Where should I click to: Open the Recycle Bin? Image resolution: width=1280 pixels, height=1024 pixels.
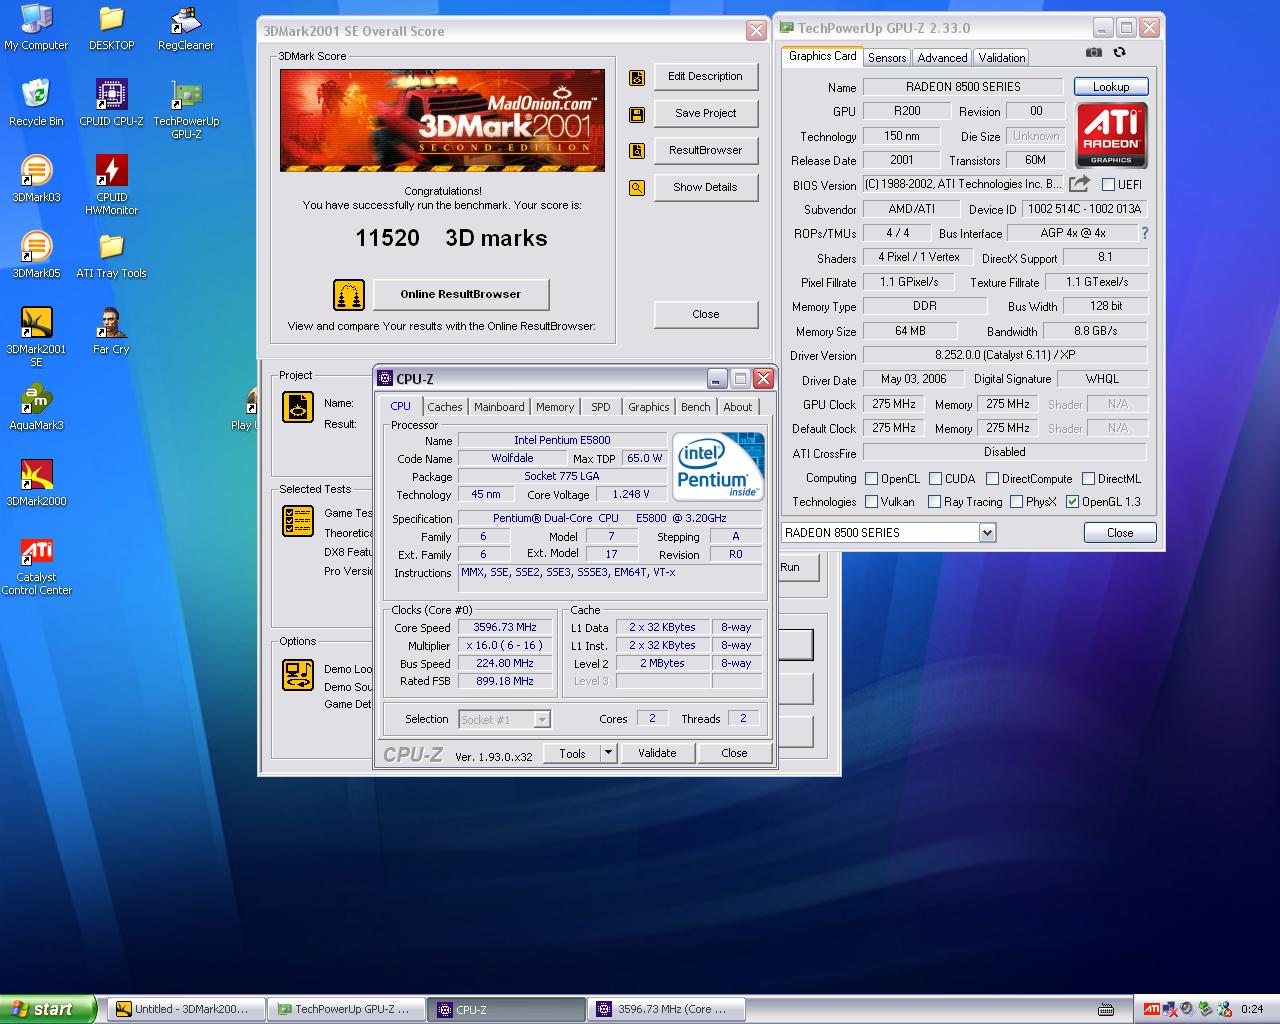tap(36, 103)
